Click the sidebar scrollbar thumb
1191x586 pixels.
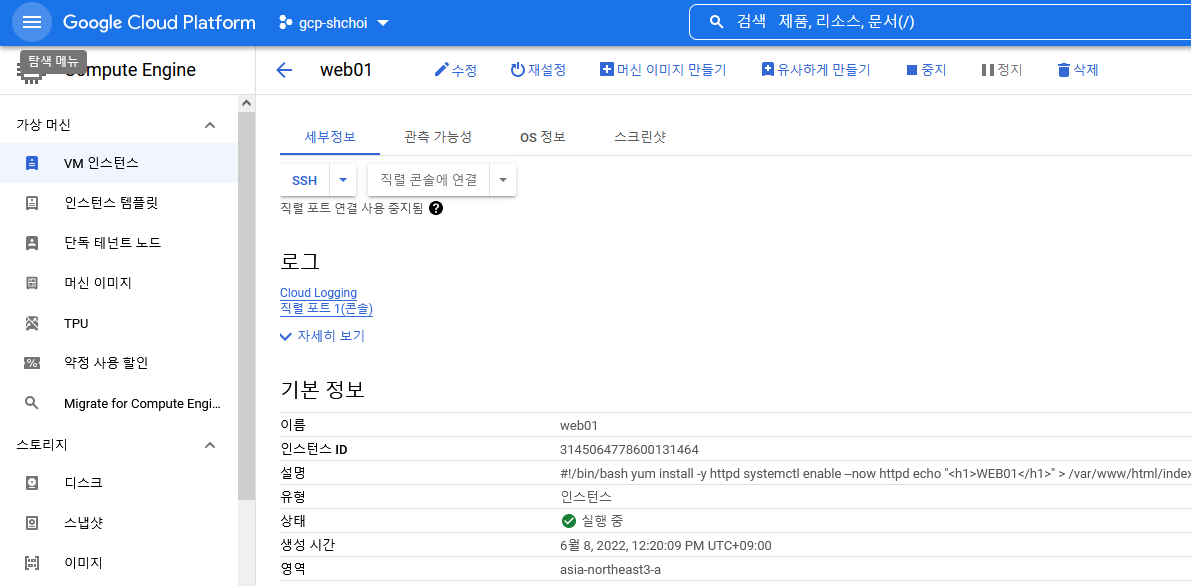click(x=246, y=304)
